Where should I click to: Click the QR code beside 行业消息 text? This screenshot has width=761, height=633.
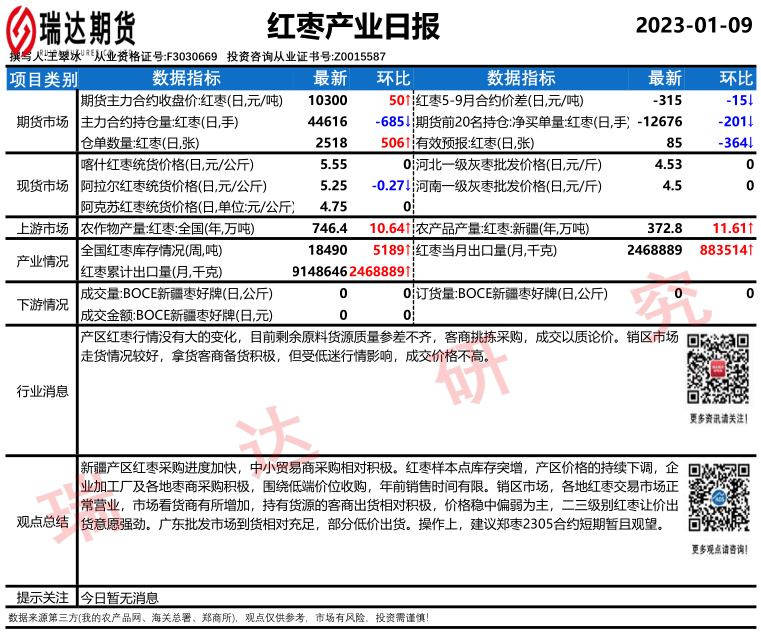pos(718,370)
